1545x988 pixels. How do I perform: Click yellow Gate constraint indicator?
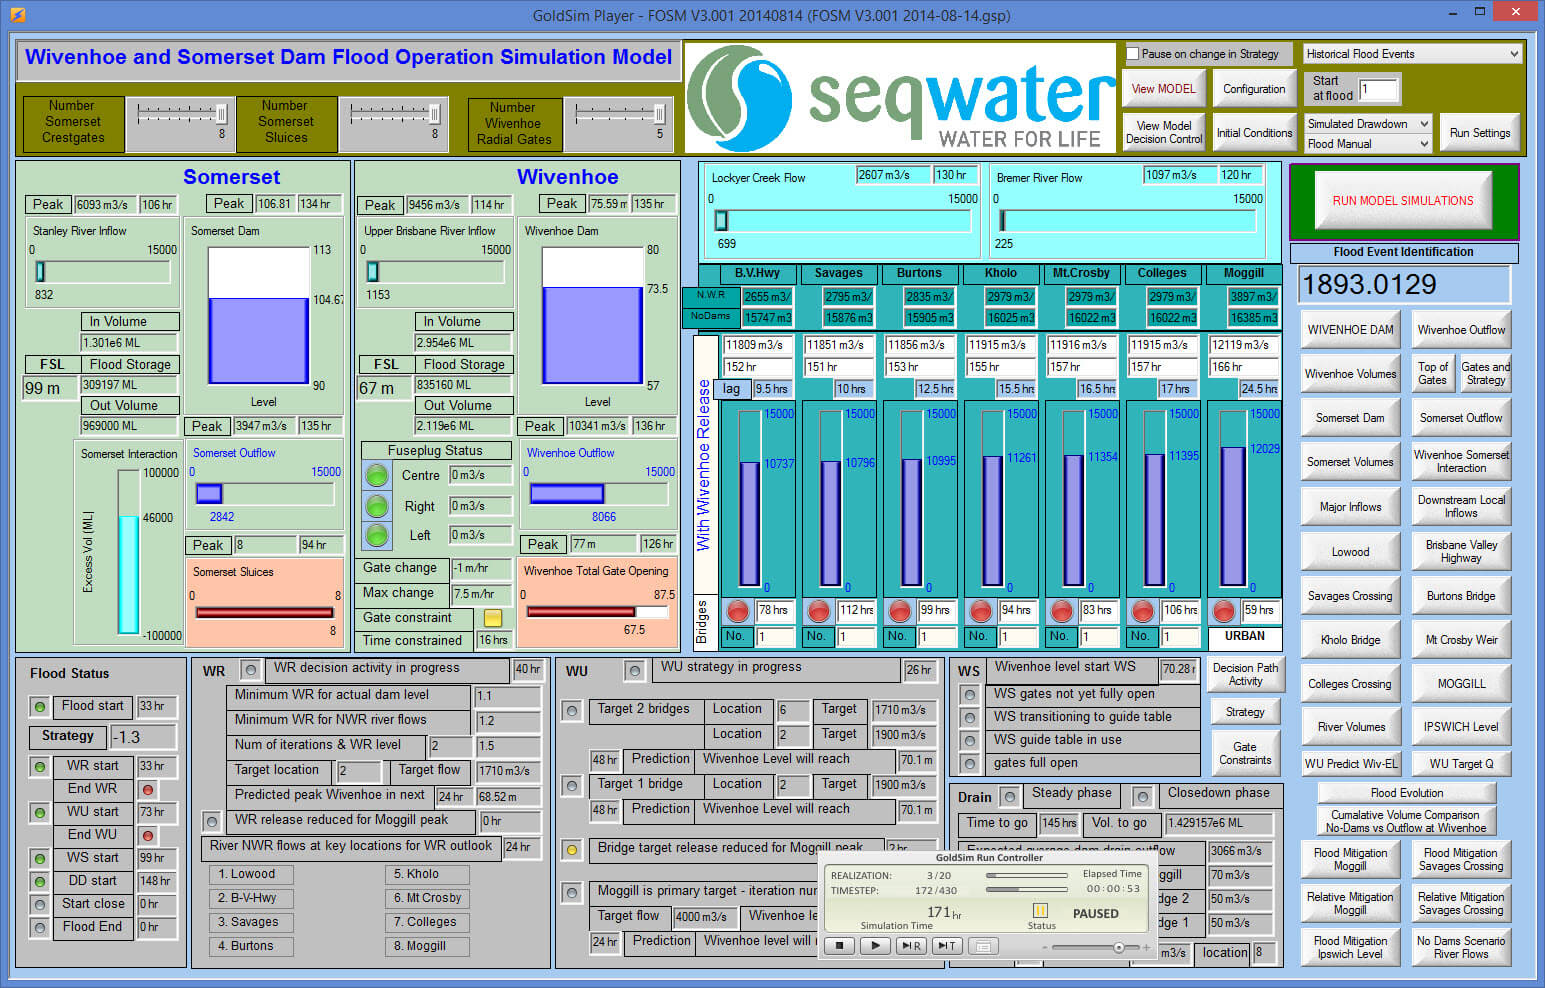point(493,618)
